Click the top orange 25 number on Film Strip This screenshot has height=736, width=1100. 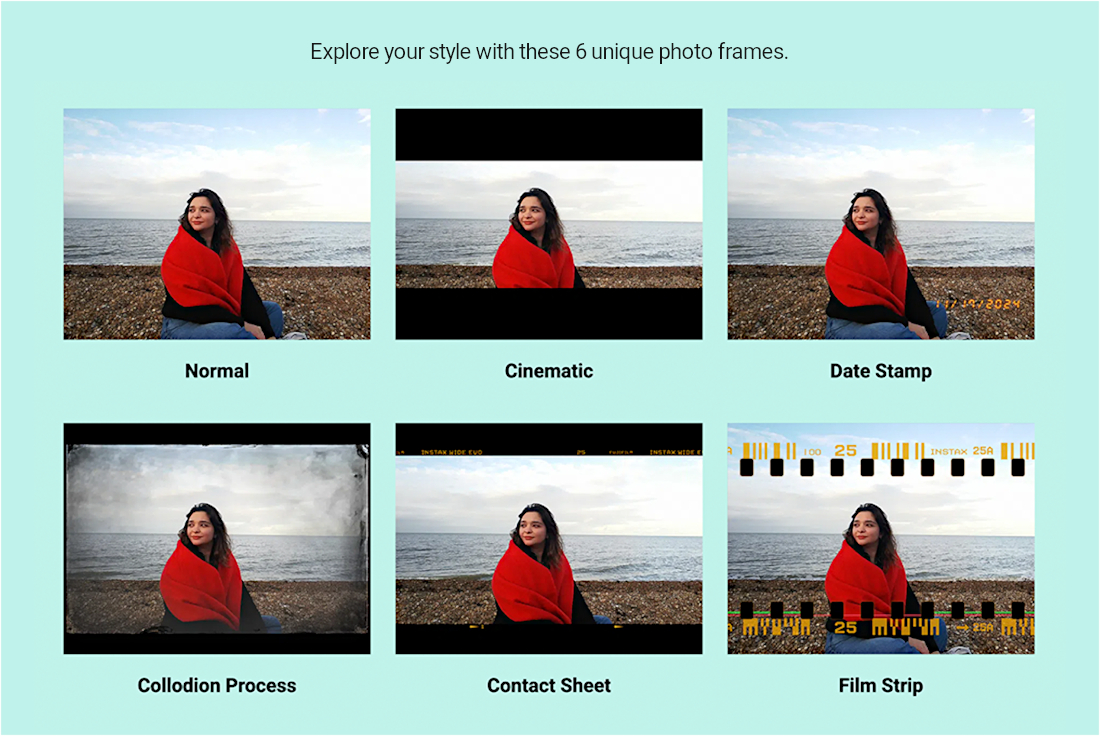845,450
